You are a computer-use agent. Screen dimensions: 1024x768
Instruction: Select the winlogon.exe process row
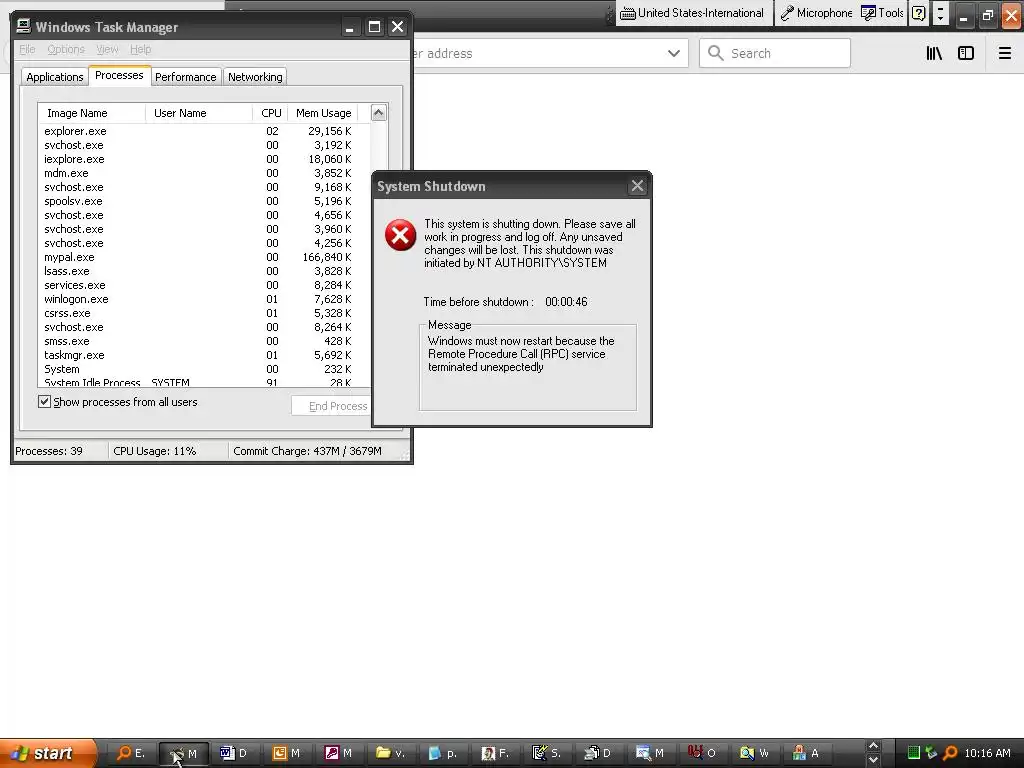point(204,299)
